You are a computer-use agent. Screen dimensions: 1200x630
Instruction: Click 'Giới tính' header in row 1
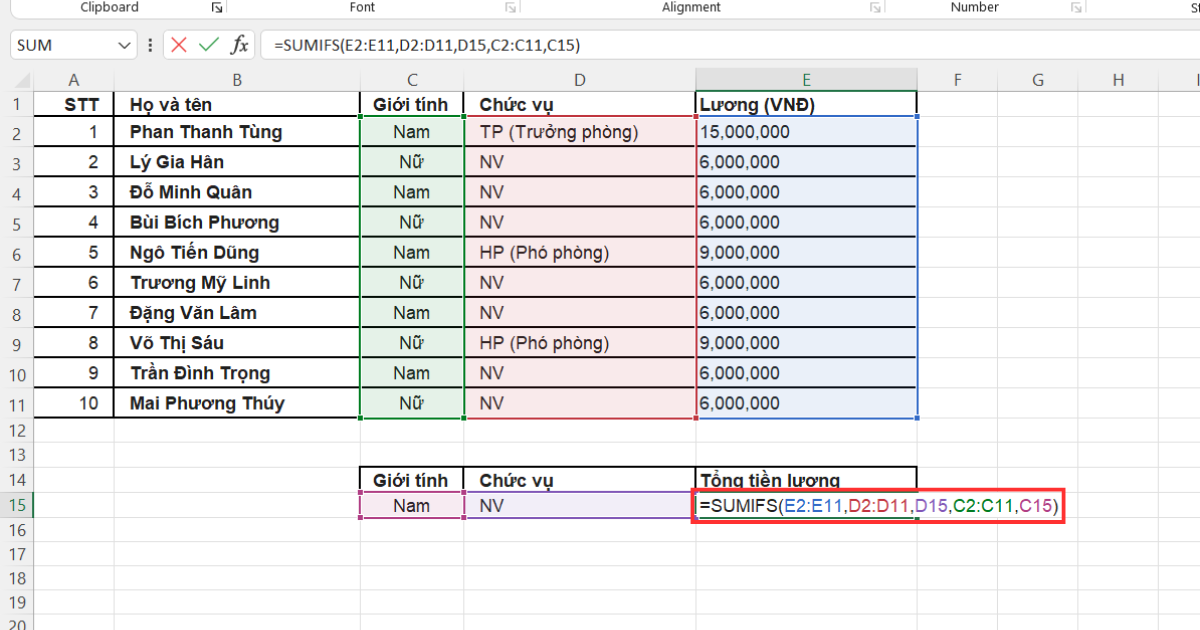412,104
